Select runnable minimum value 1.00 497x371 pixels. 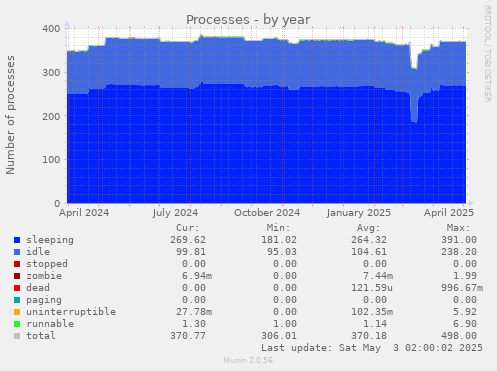point(285,324)
